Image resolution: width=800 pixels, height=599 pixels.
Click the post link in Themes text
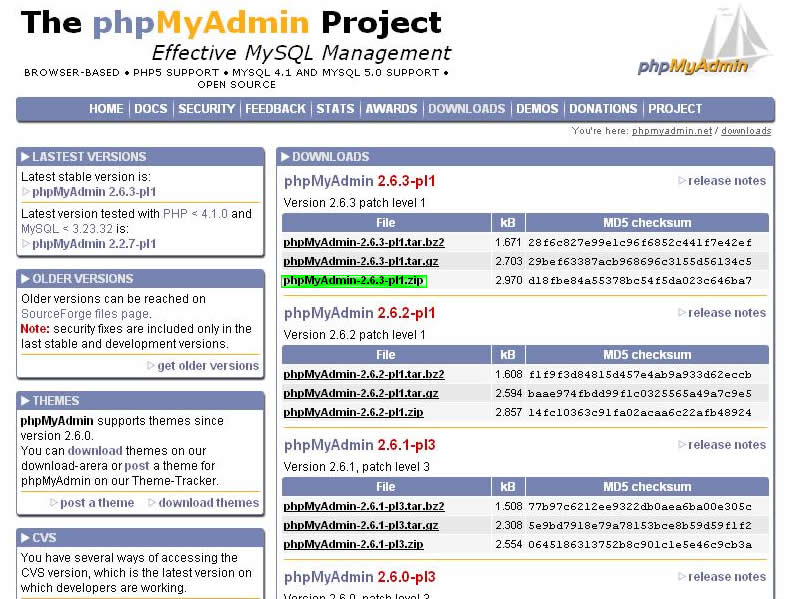(137, 465)
